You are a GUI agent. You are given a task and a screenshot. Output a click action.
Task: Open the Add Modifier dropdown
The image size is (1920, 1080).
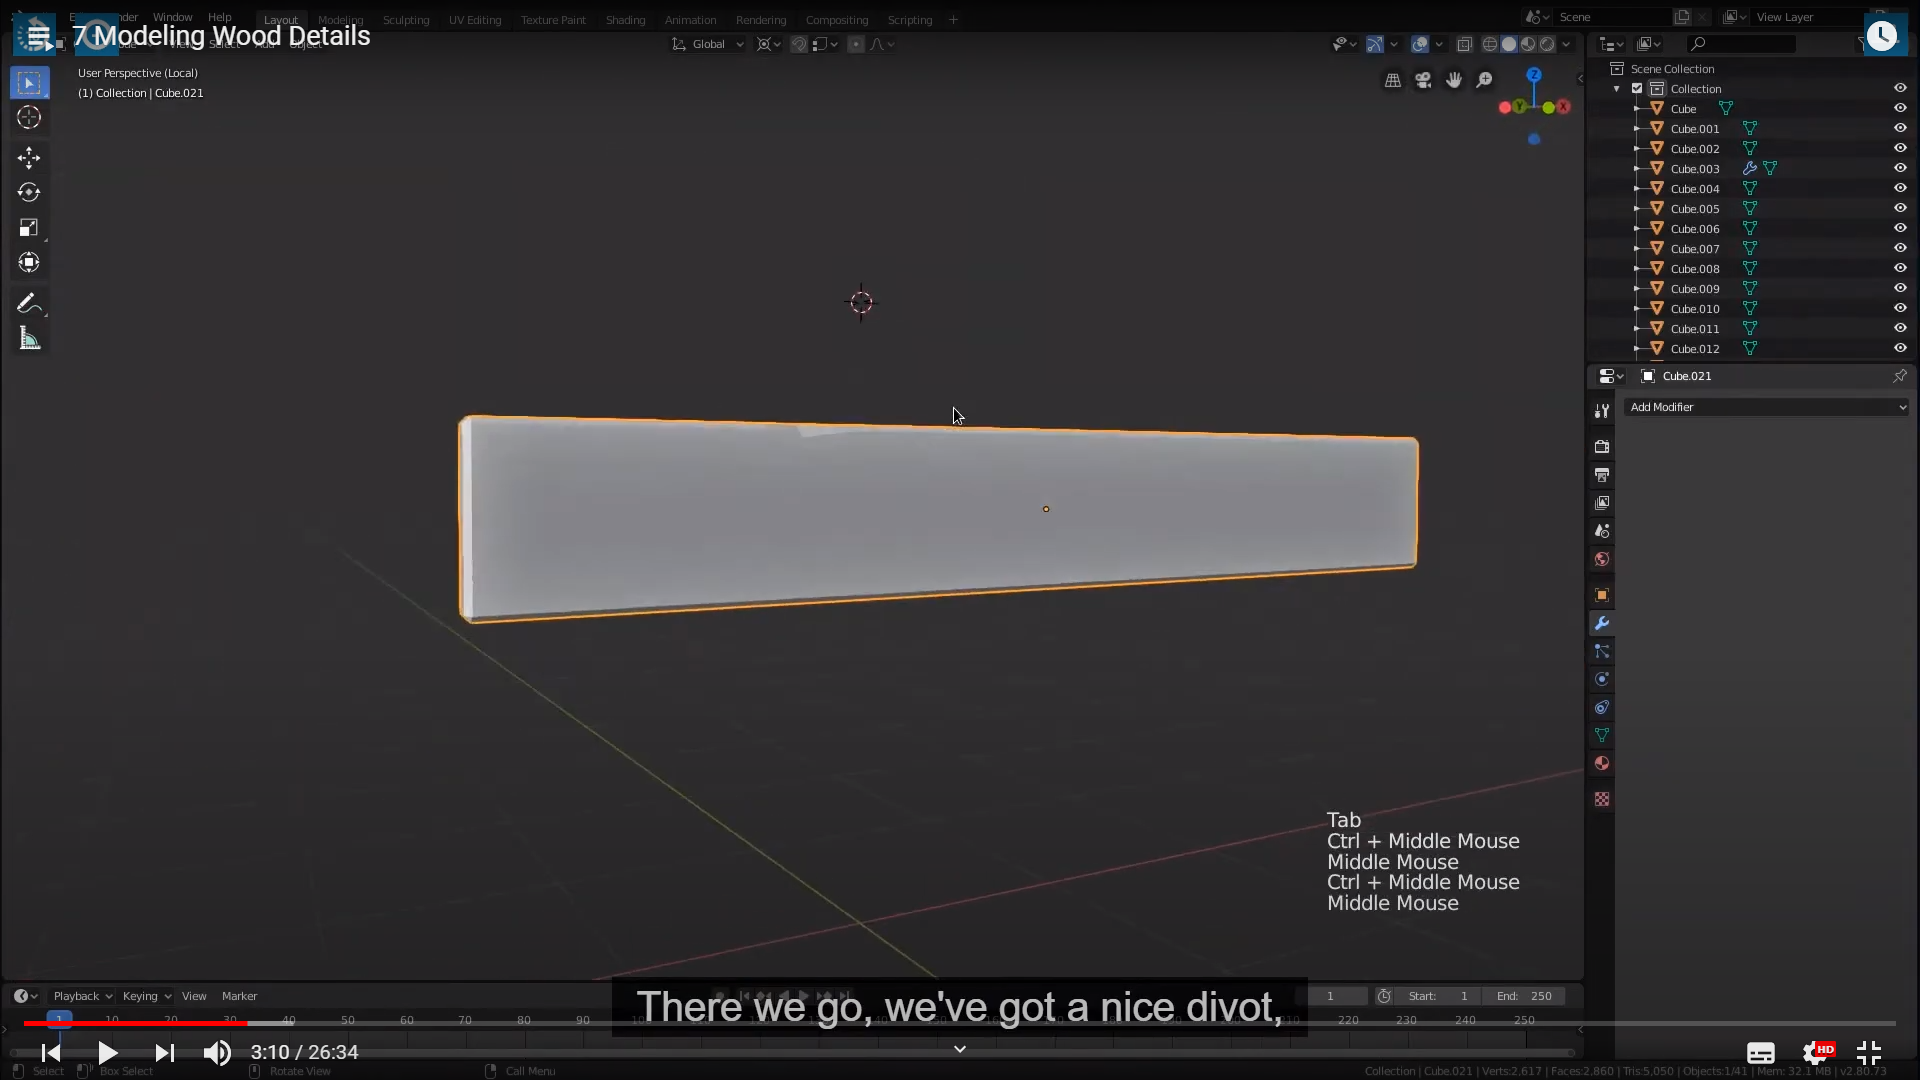pyautogui.click(x=1766, y=407)
